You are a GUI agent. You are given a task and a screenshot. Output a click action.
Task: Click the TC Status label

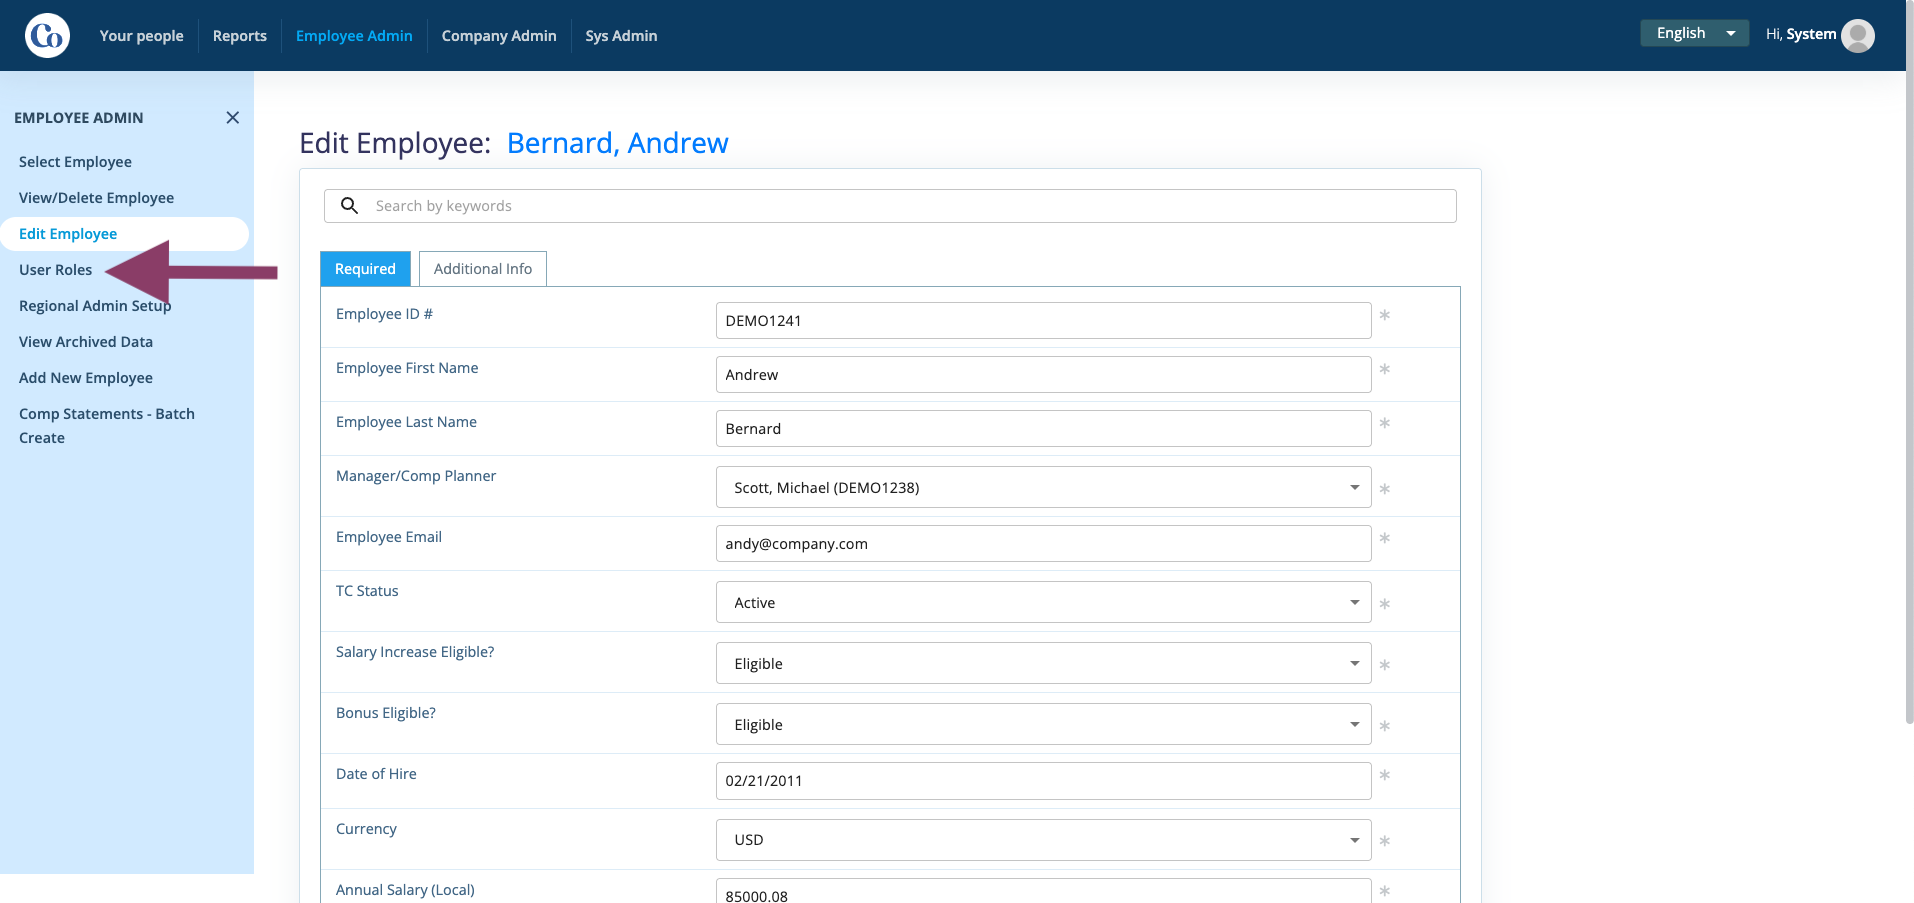[367, 591]
